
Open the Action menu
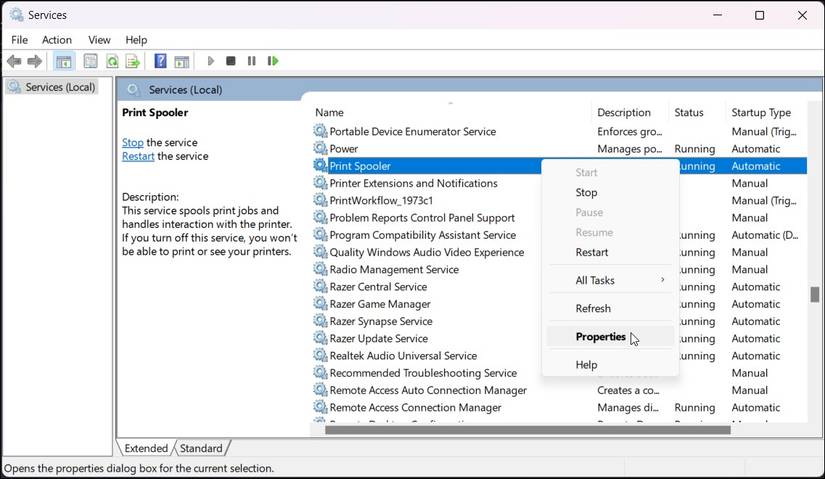[57, 40]
